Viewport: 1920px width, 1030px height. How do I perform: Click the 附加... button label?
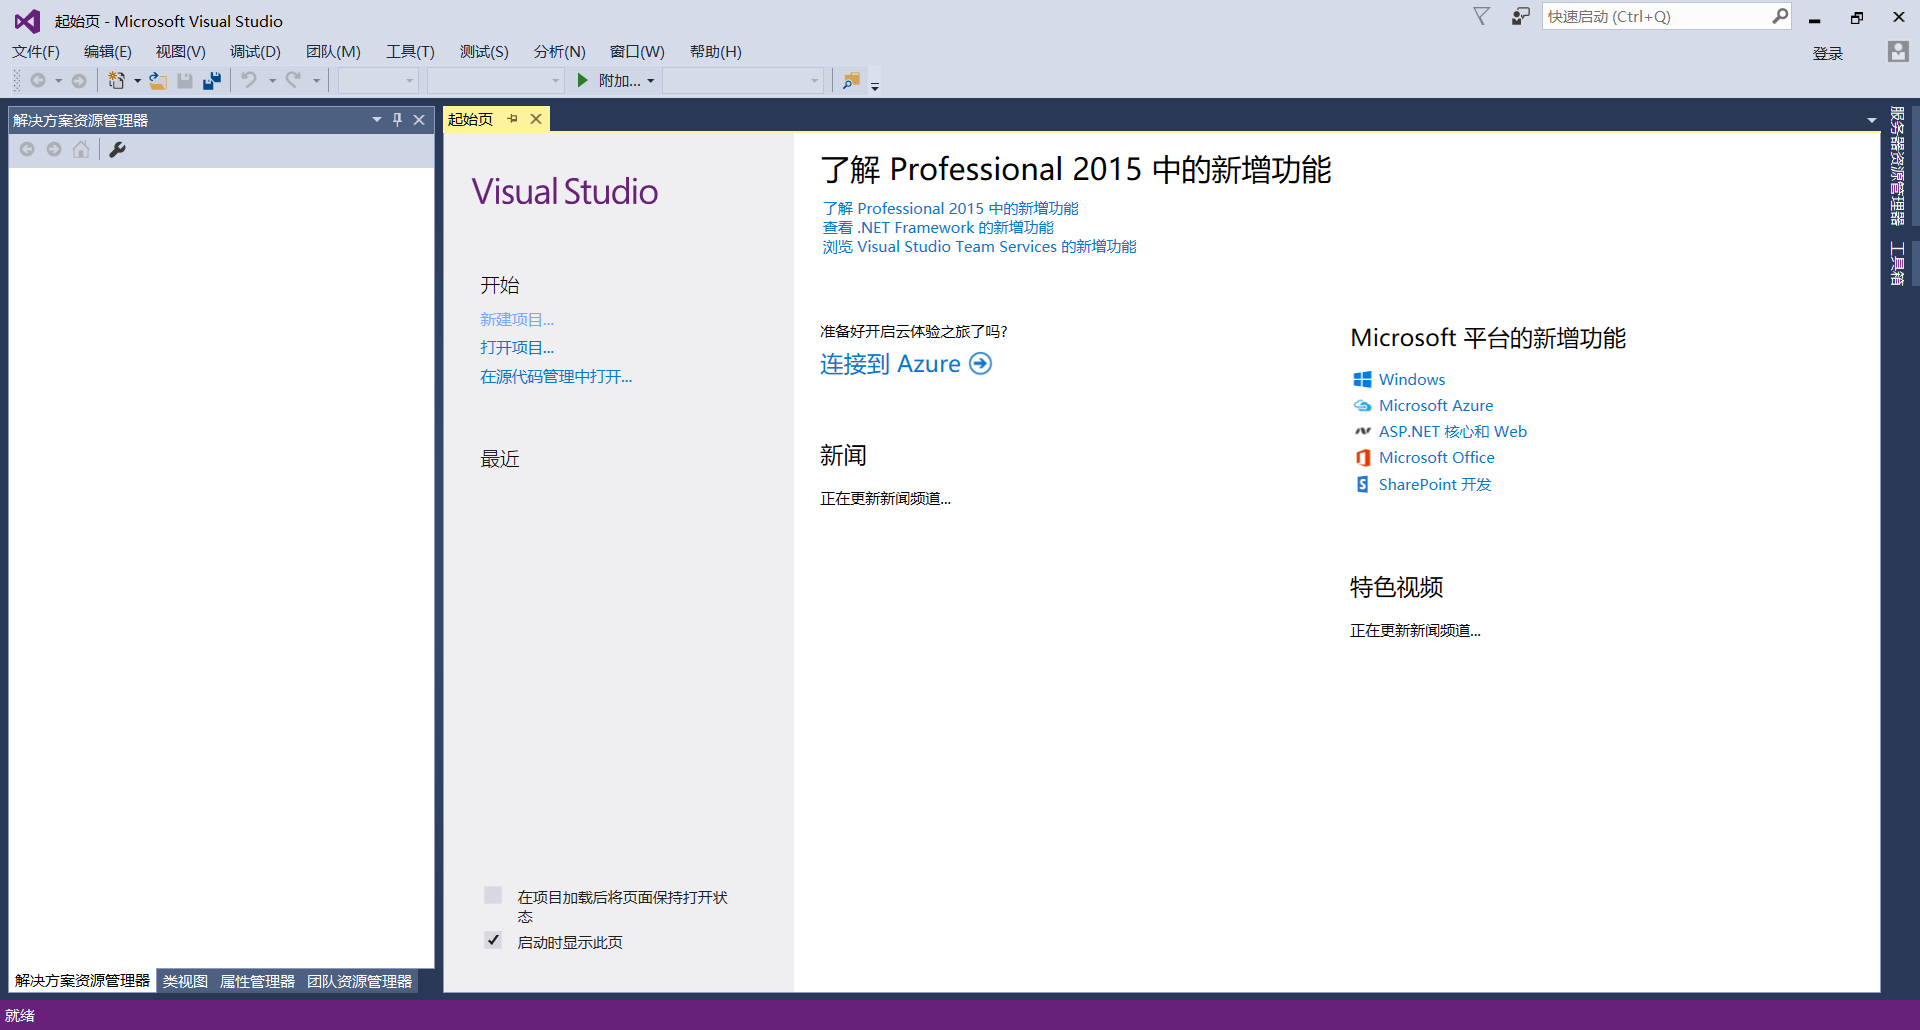pos(619,81)
